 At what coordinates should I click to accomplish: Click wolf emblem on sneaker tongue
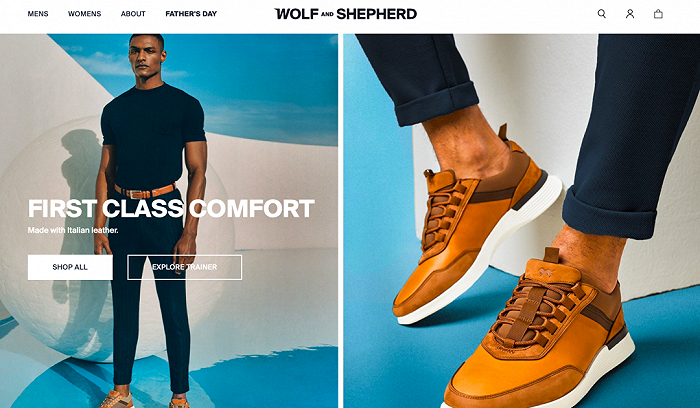[x=546, y=272]
